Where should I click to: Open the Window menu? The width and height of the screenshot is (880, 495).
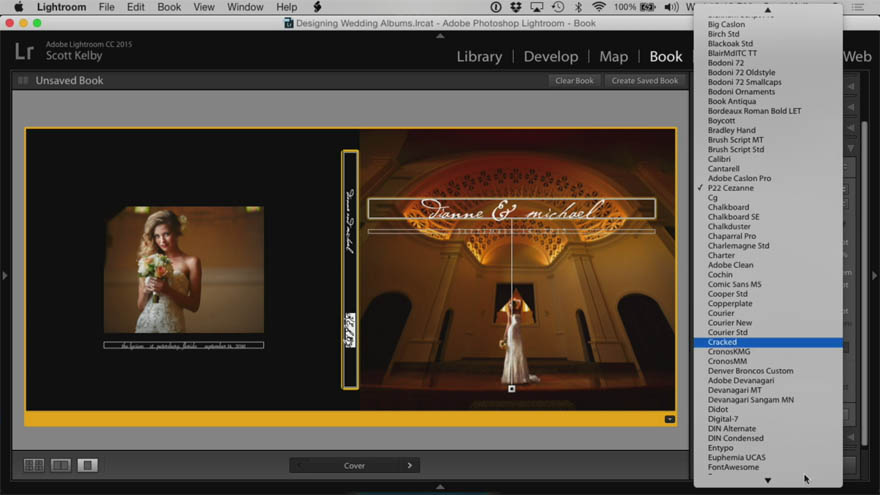click(245, 7)
